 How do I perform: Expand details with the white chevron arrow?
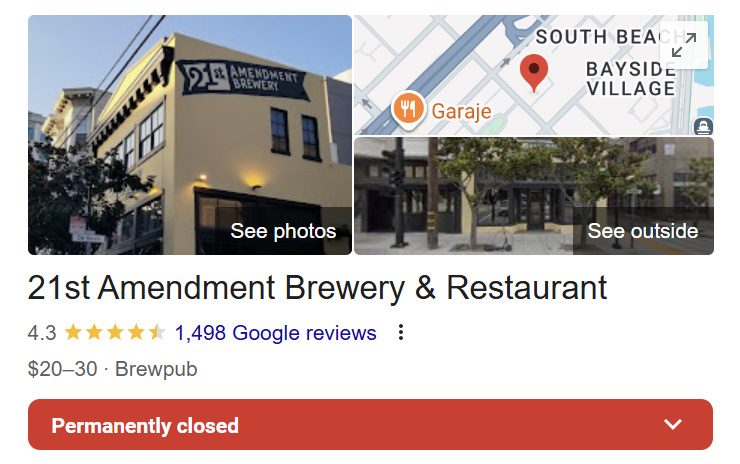point(673,424)
